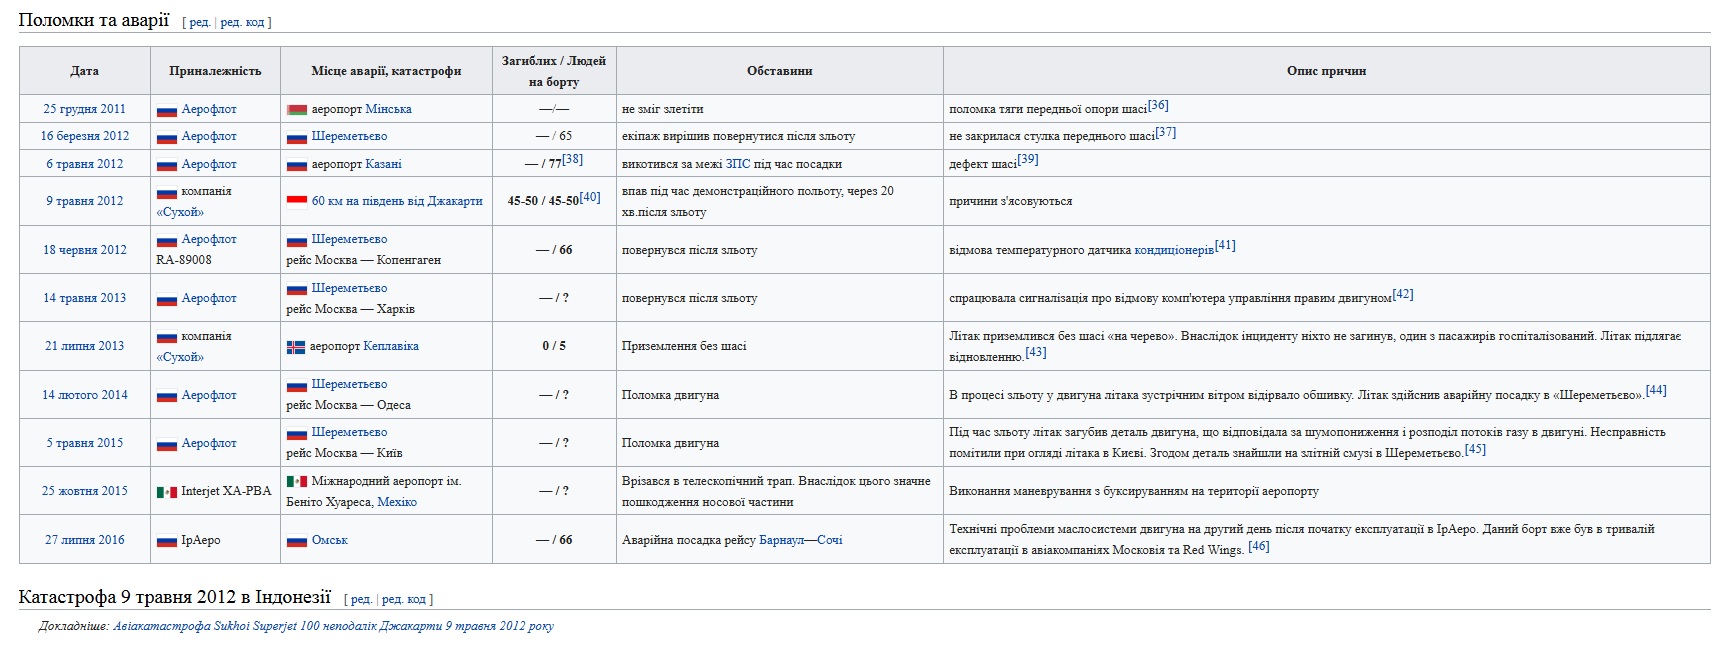Click the Russian flag beside Аерофлот, 5 травня 2015 row
Viewport: 1713px width, 646px height.
(x=167, y=444)
